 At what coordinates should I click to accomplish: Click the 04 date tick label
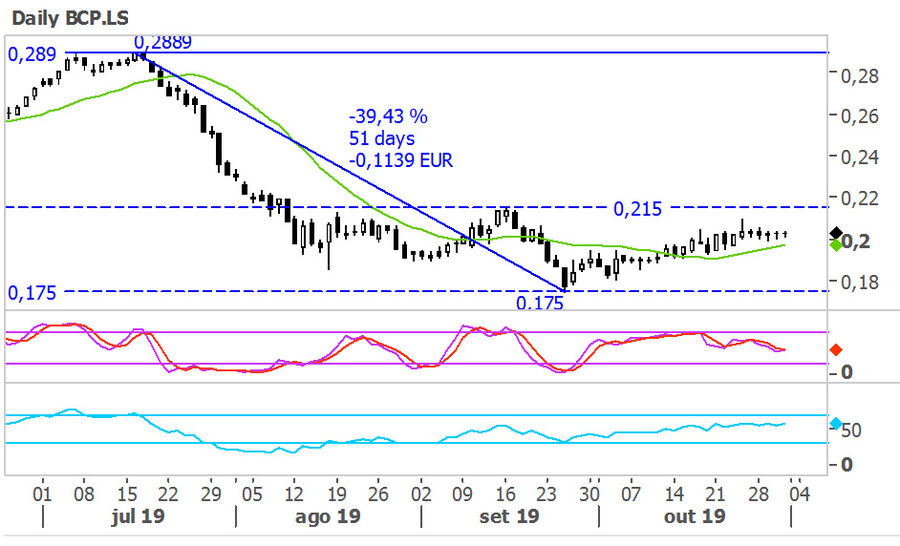pos(800,494)
